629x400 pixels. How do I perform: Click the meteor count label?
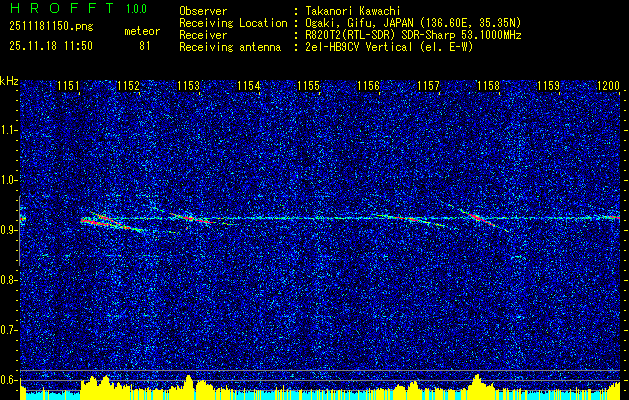(x=142, y=31)
